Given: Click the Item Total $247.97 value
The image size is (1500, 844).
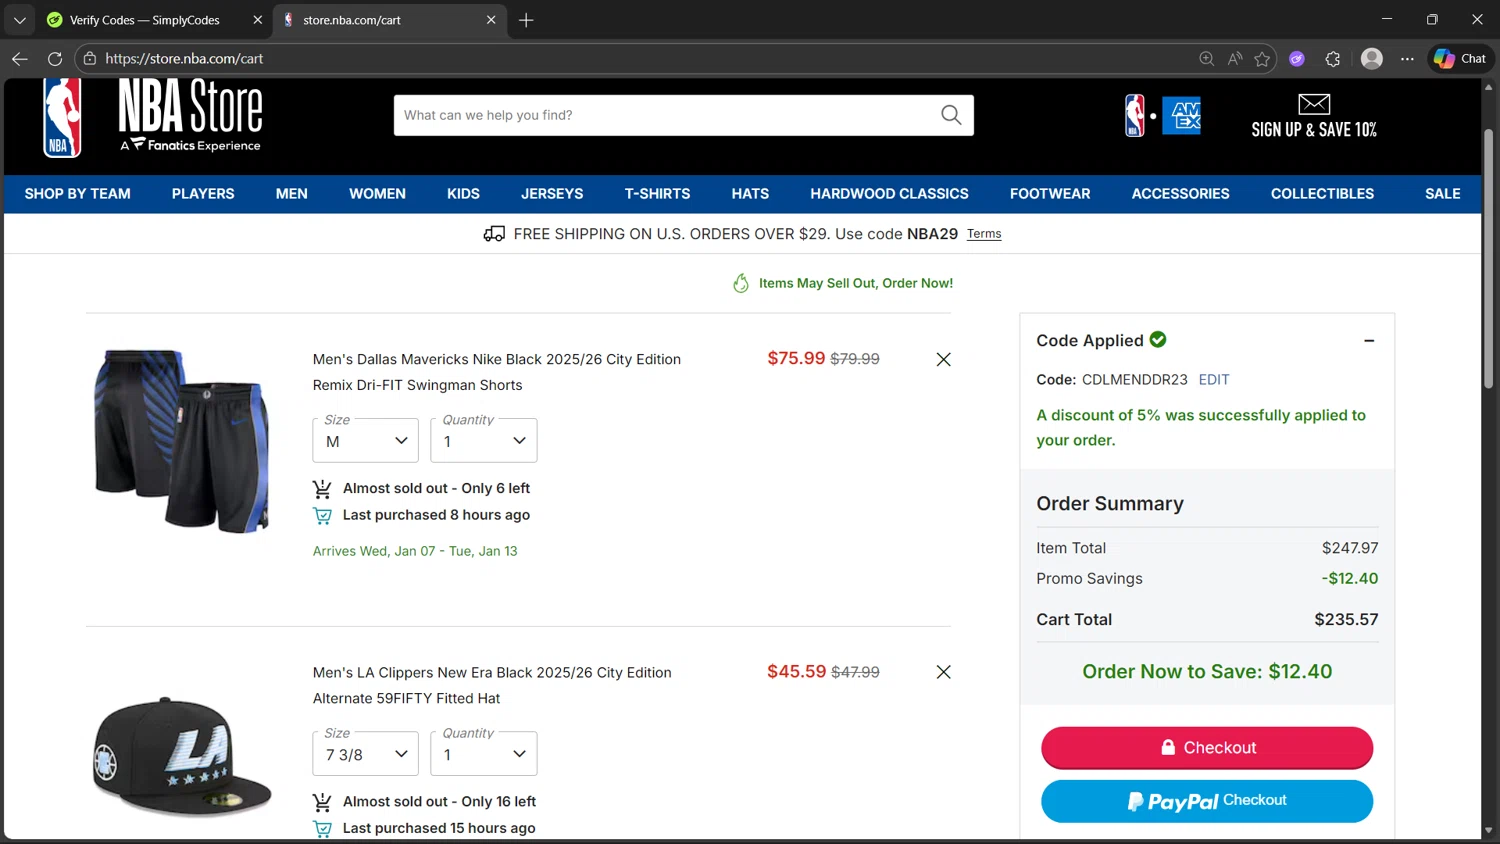Looking at the screenshot, I should [x=1350, y=548].
